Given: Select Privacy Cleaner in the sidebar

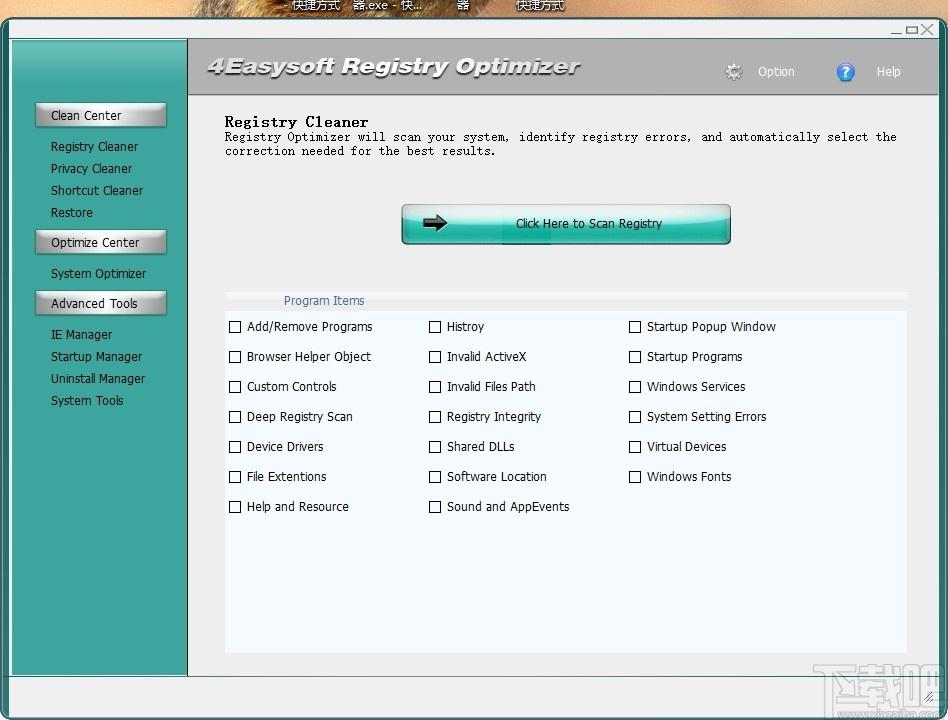Looking at the screenshot, I should coord(91,168).
